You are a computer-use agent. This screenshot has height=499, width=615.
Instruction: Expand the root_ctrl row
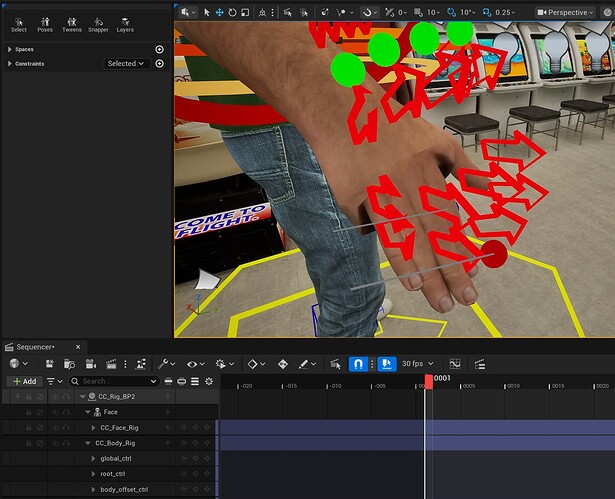pyautogui.click(x=93, y=474)
